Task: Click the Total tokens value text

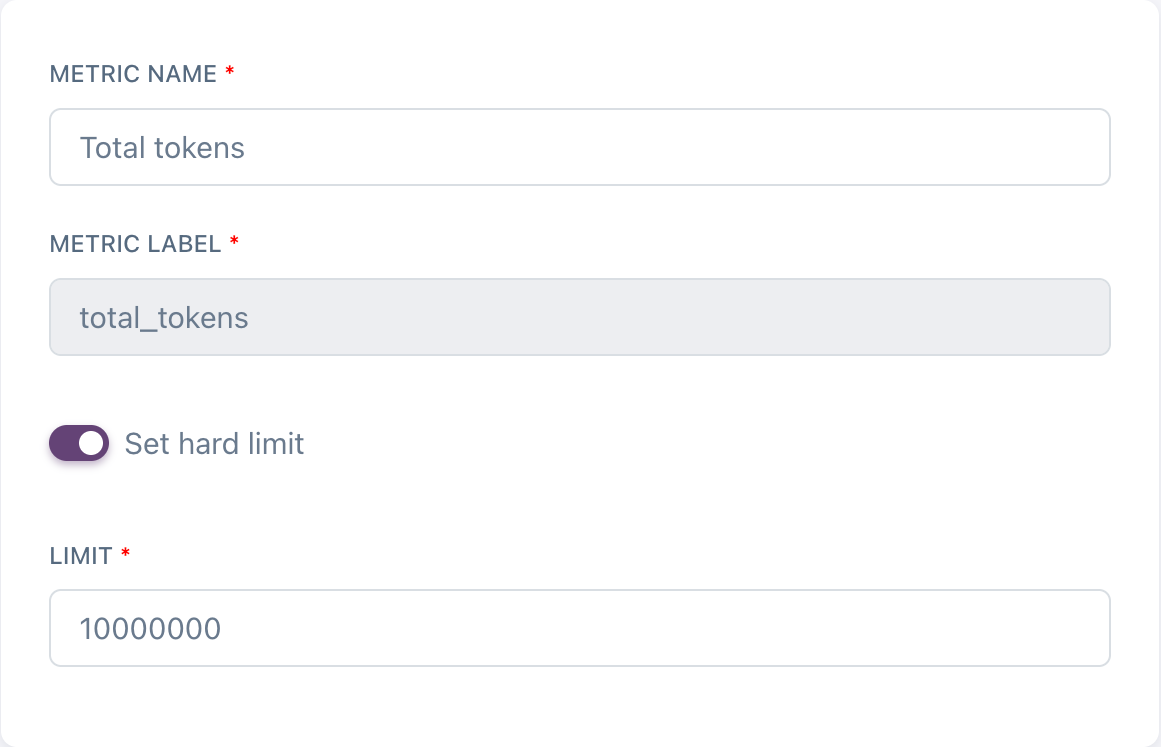Action: click(x=162, y=147)
